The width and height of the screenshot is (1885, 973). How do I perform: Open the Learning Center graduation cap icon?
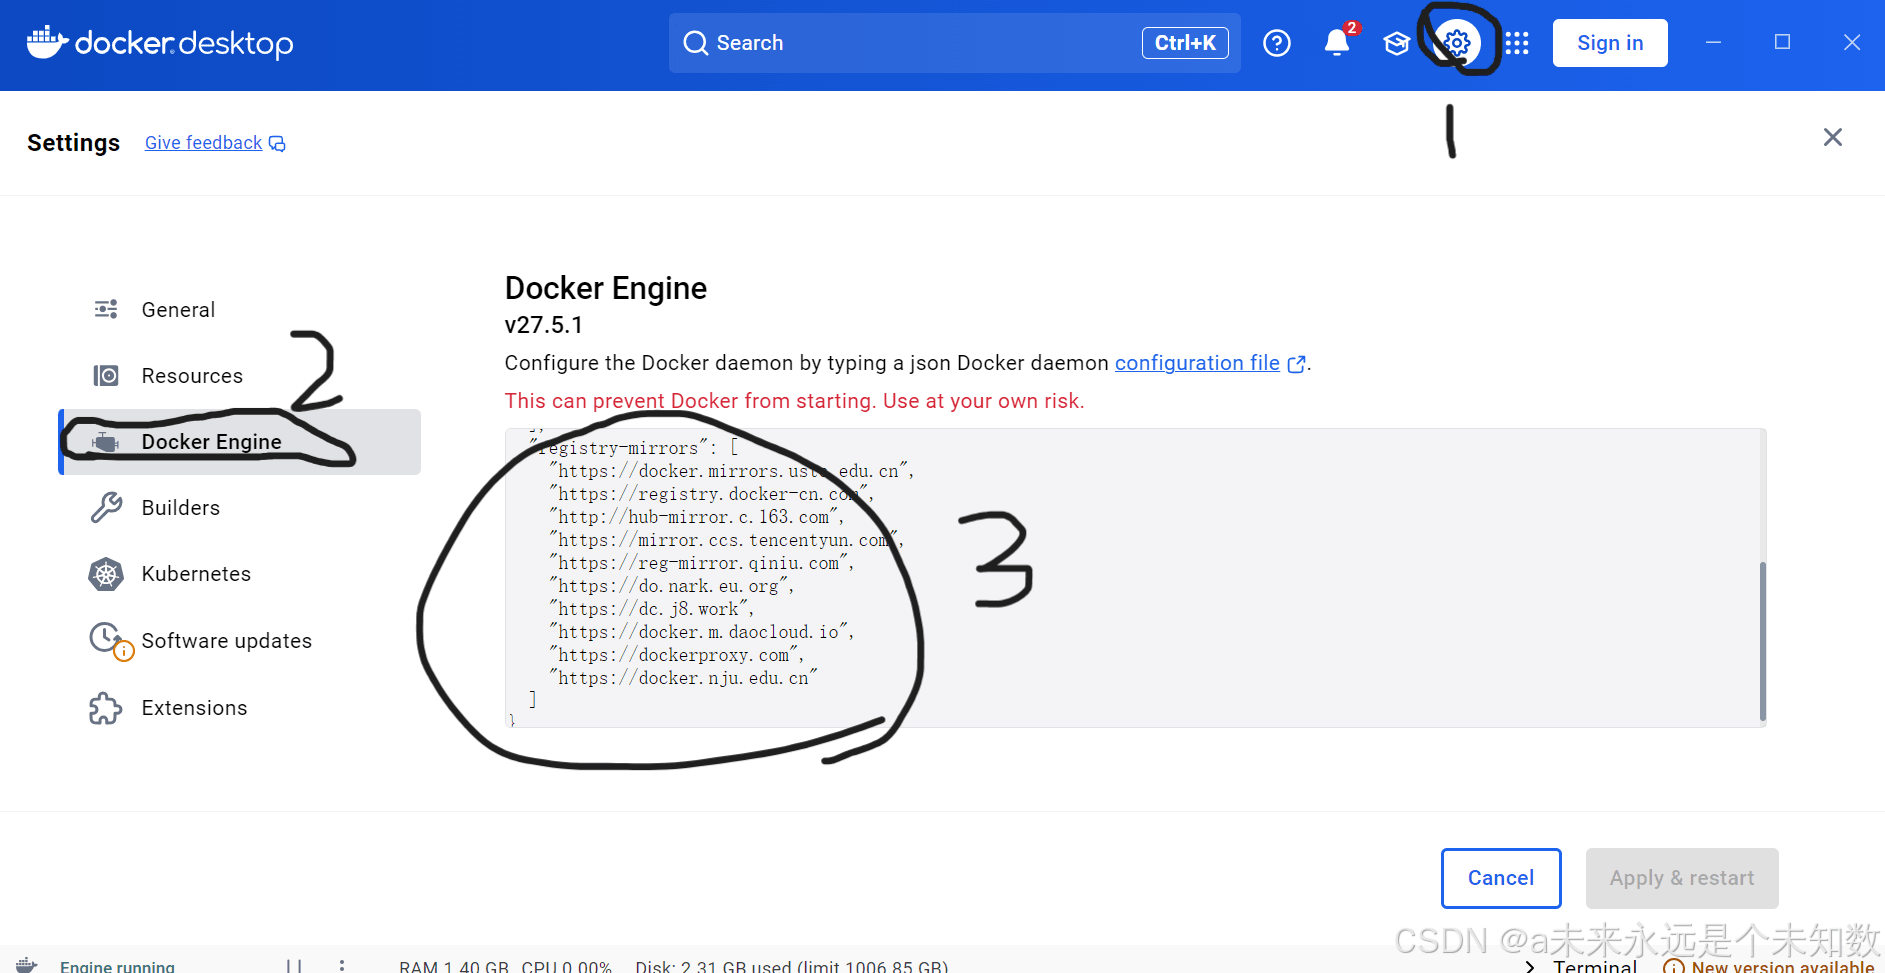pyautogui.click(x=1396, y=43)
